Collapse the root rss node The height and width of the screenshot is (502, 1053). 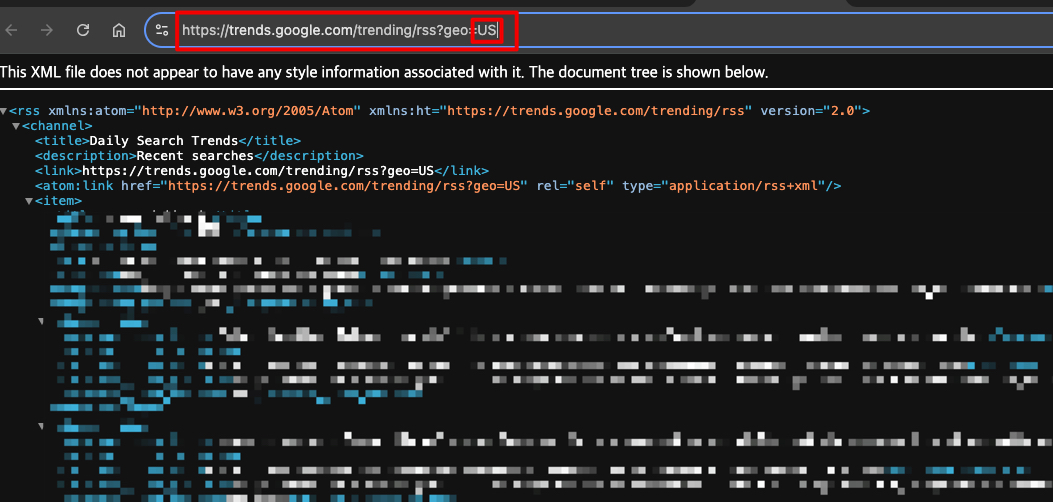[x=4, y=111]
